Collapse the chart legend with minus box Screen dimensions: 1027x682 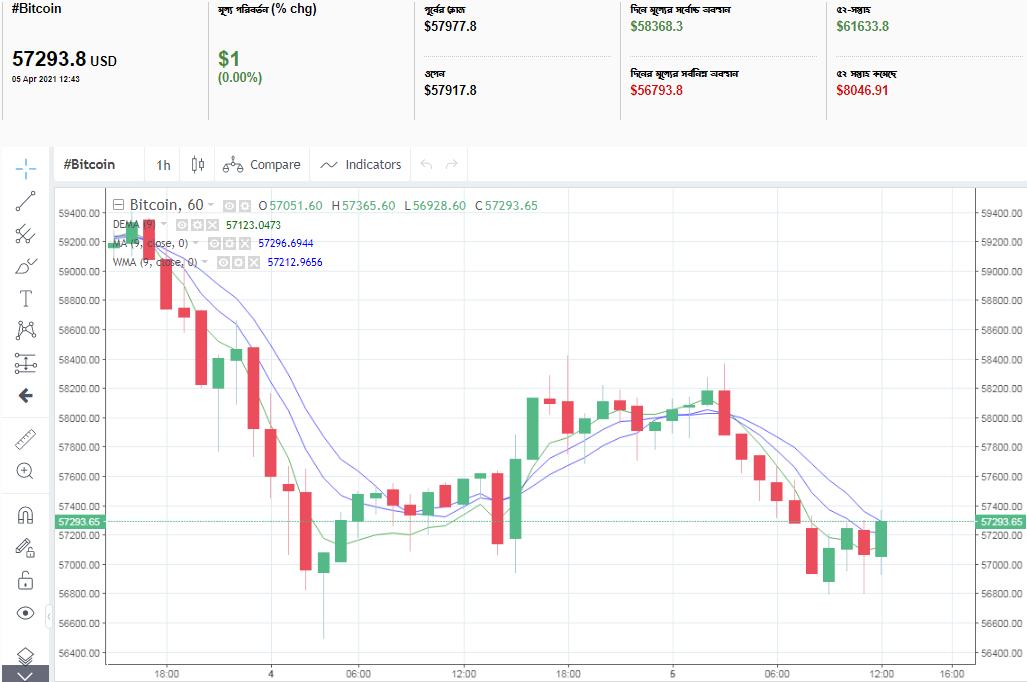click(119, 204)
